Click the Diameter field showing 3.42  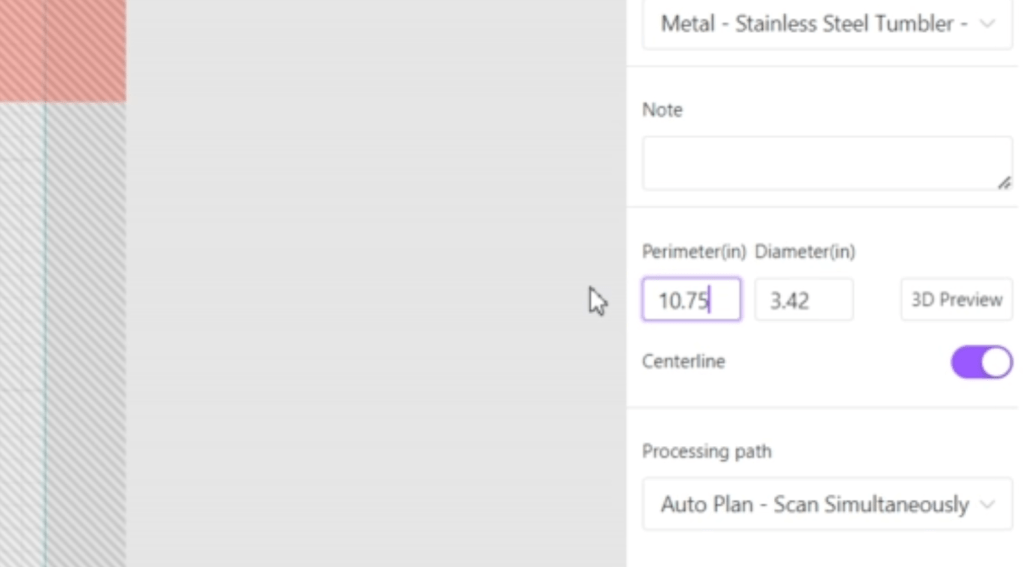tap(803, 300)
